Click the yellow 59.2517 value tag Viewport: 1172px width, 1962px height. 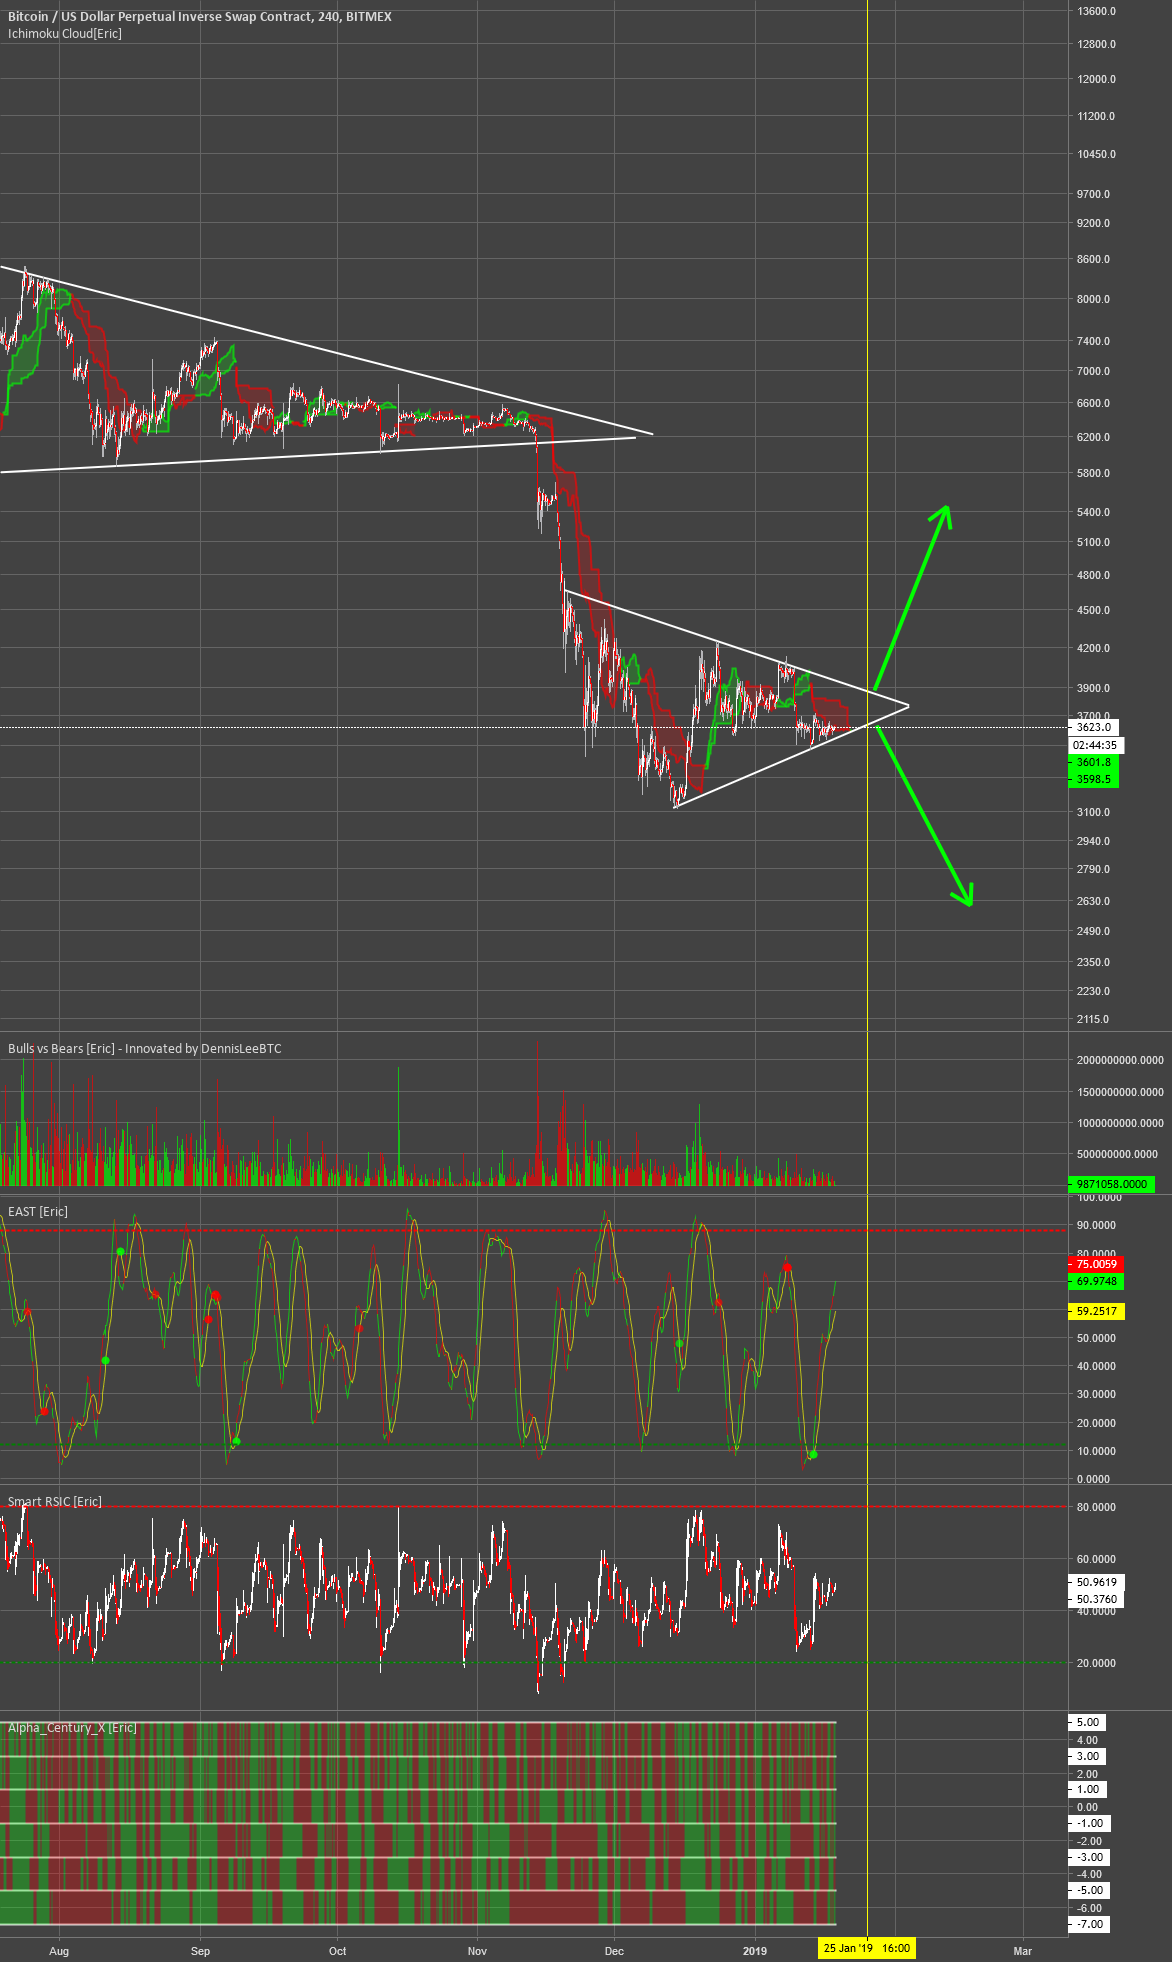(x=1096, y=1311)
